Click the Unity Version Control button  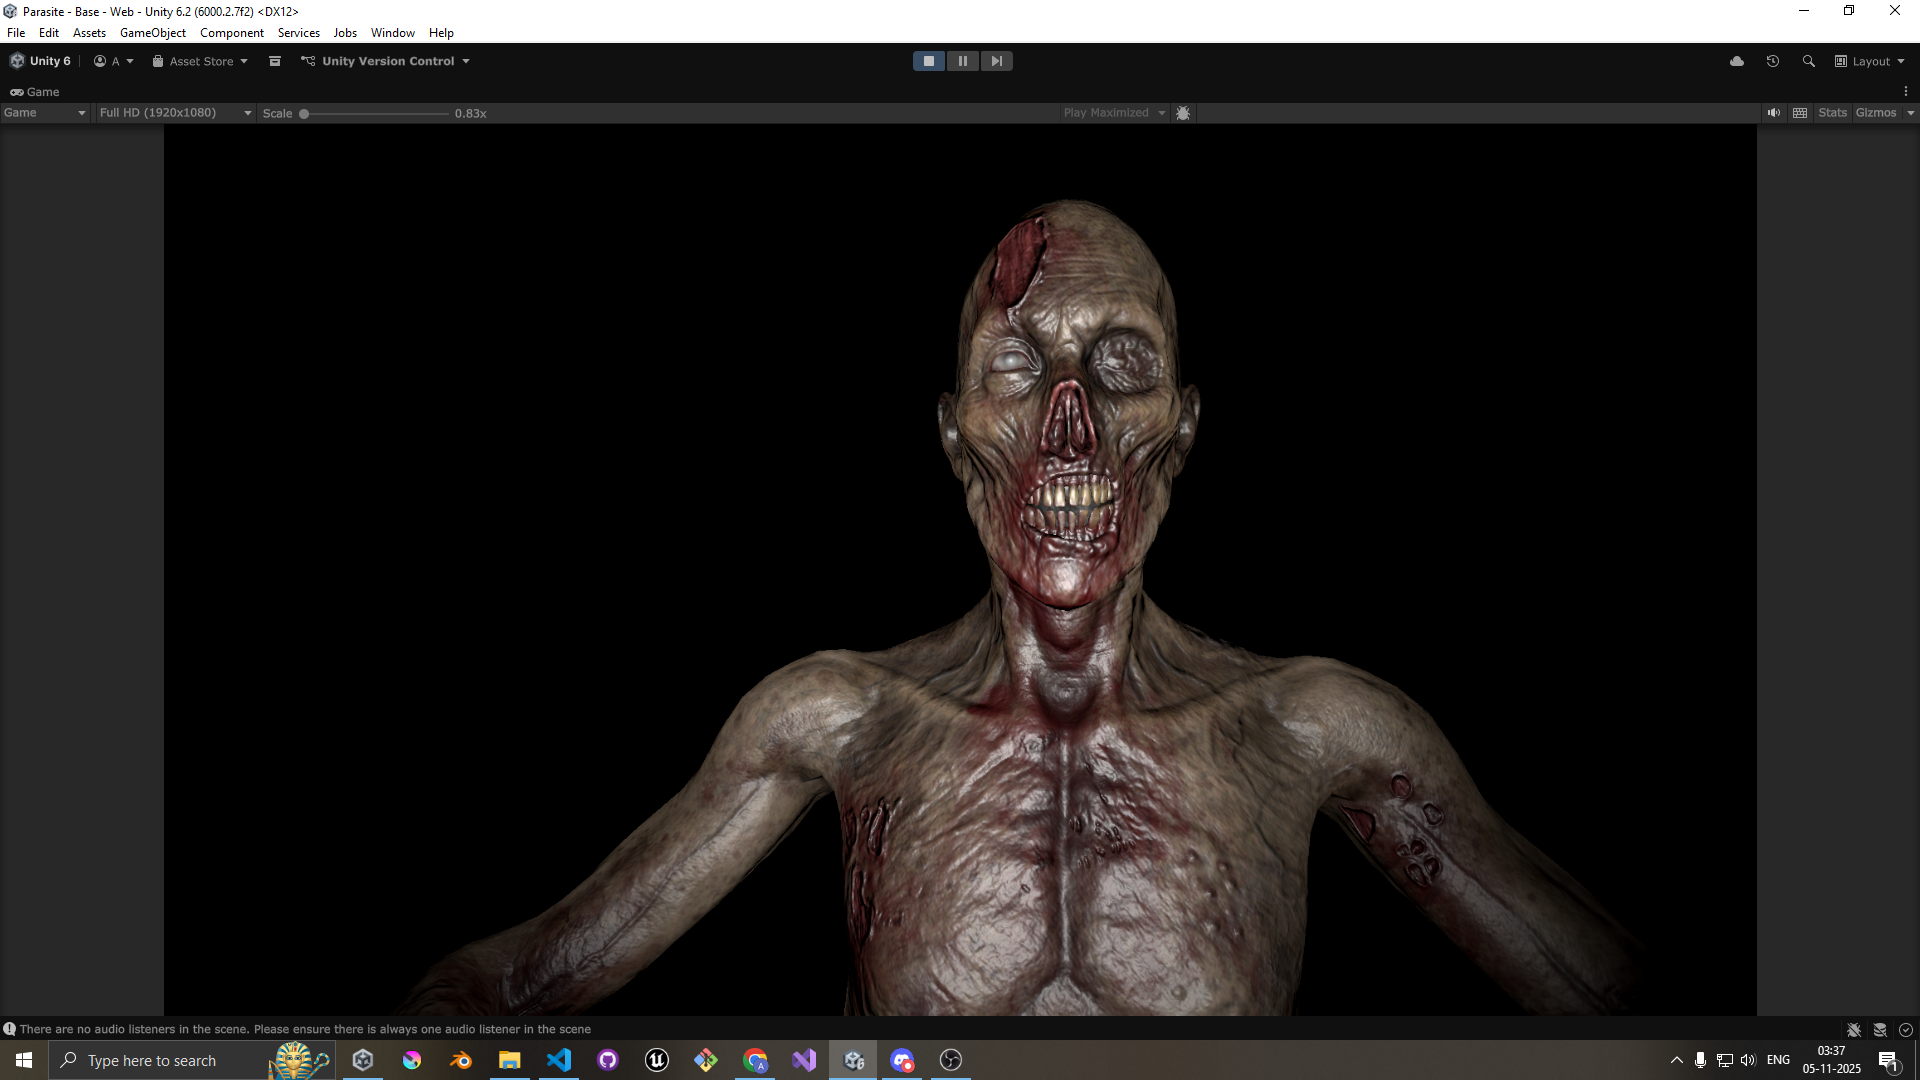[386, 61]
